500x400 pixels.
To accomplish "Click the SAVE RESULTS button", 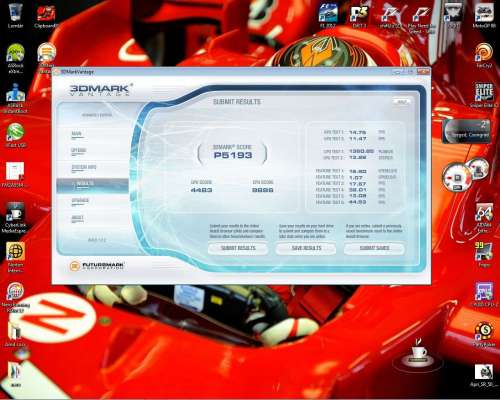I will click(x=306, y=248).
